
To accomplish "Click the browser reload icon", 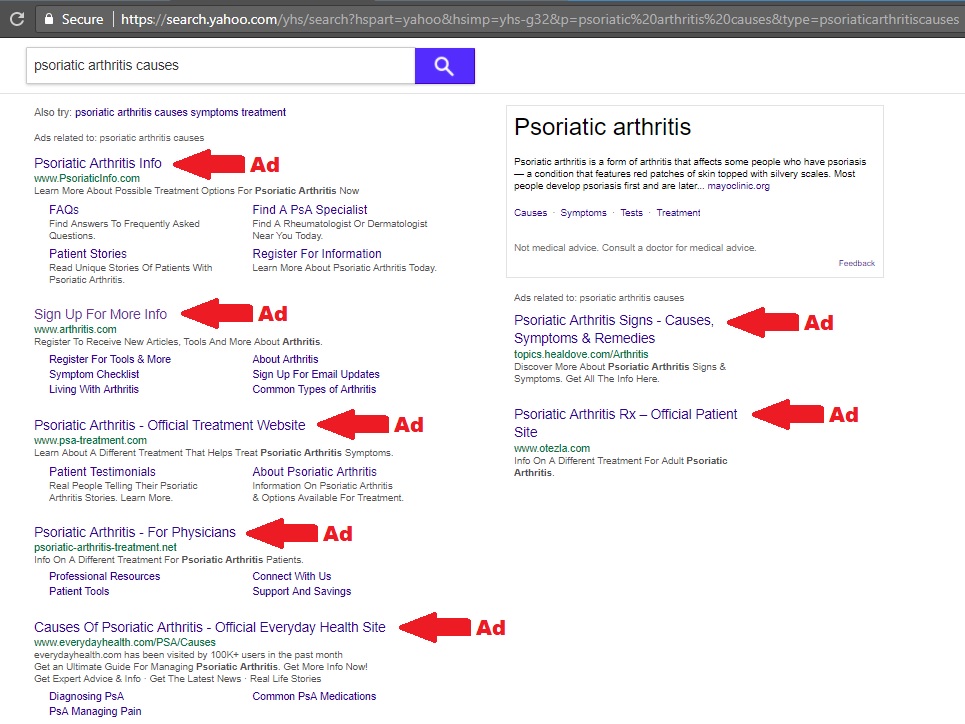I will (x=17, y=18).
